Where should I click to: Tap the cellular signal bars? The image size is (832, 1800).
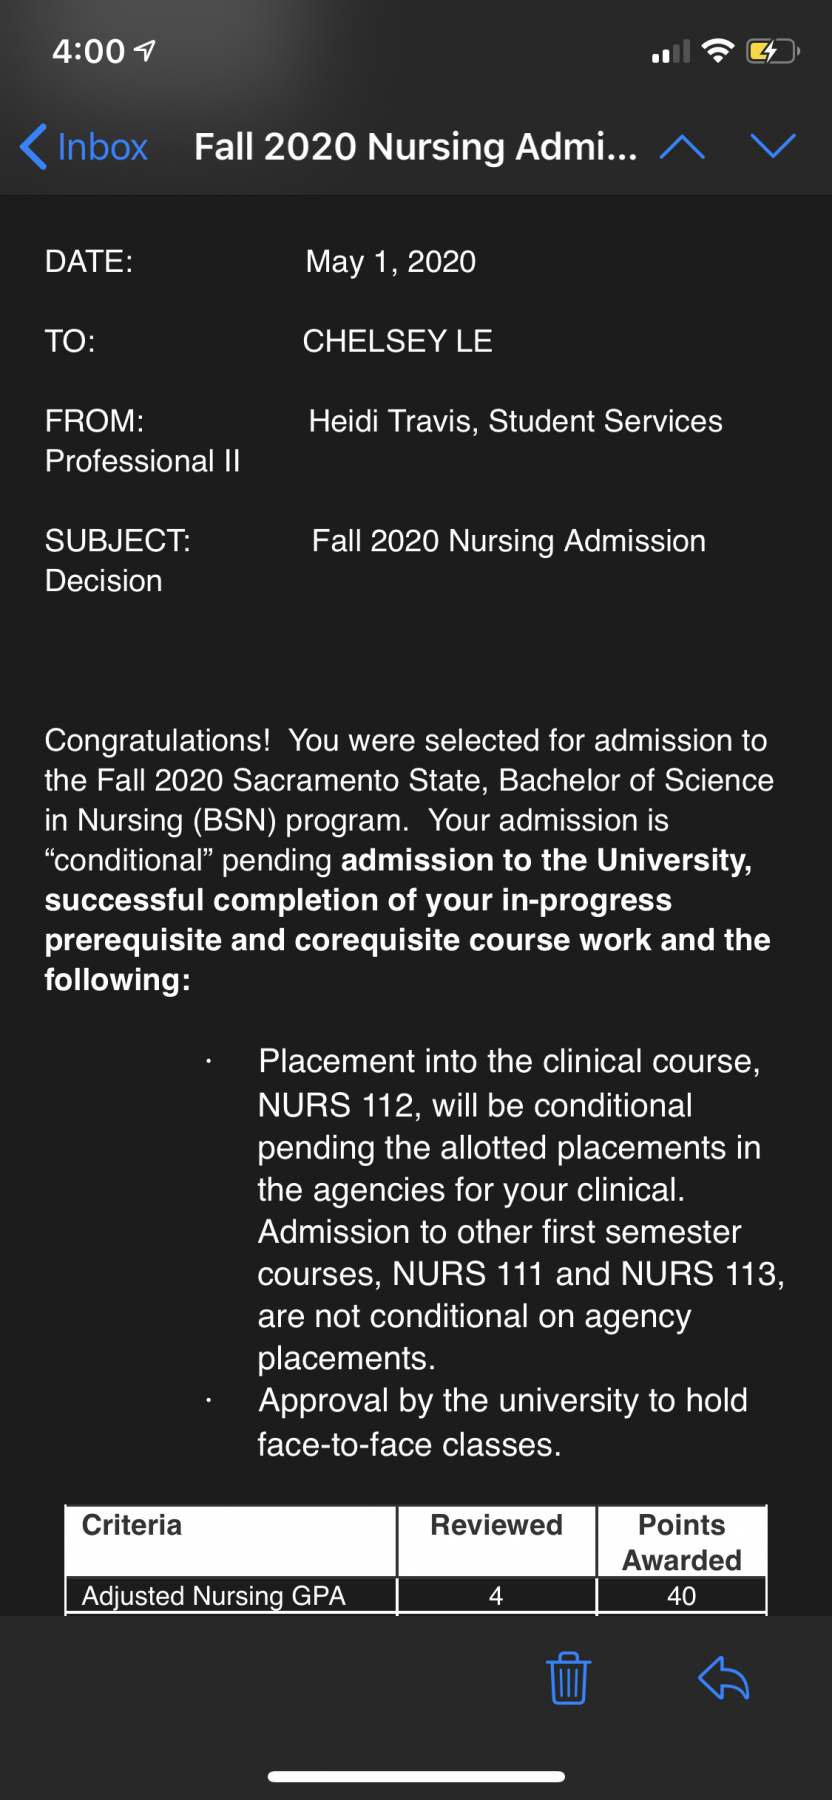670,52
